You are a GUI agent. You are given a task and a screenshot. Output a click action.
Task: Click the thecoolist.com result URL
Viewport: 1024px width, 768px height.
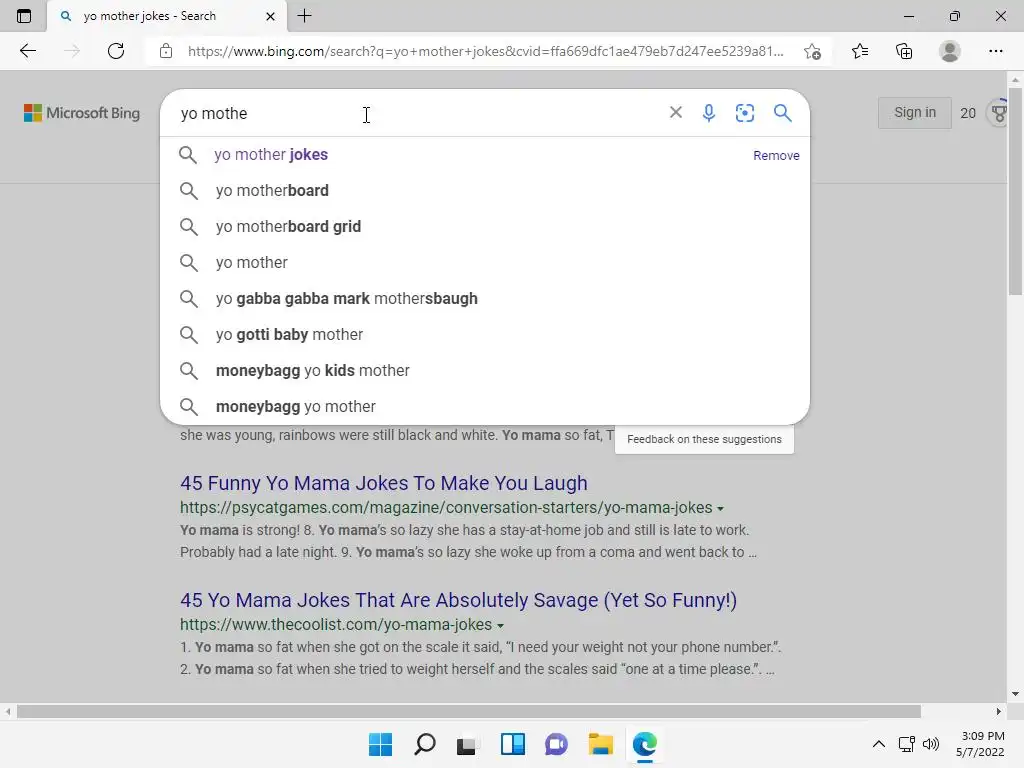click(336, 624)
